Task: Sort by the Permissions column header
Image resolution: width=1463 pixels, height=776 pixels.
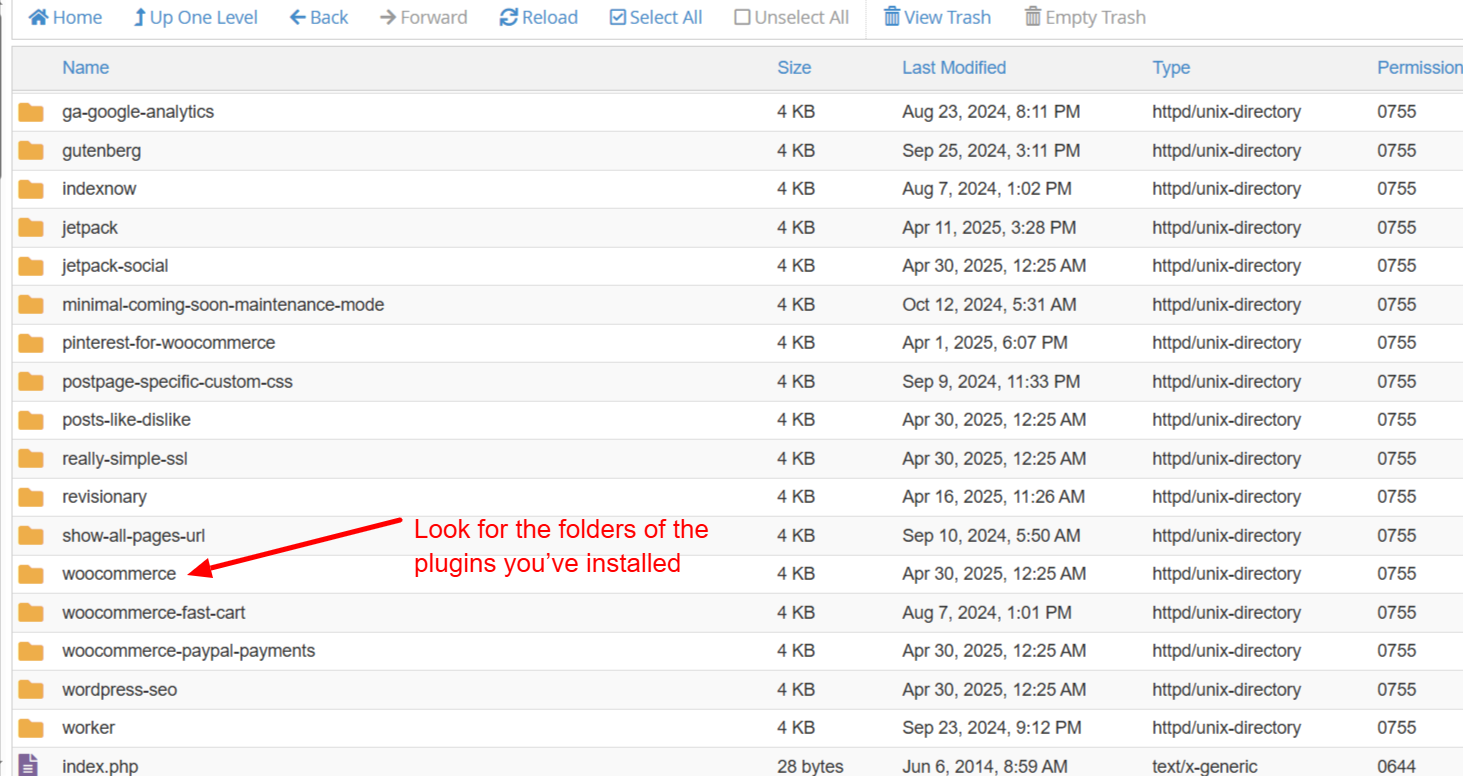Action: (1420, 67)
